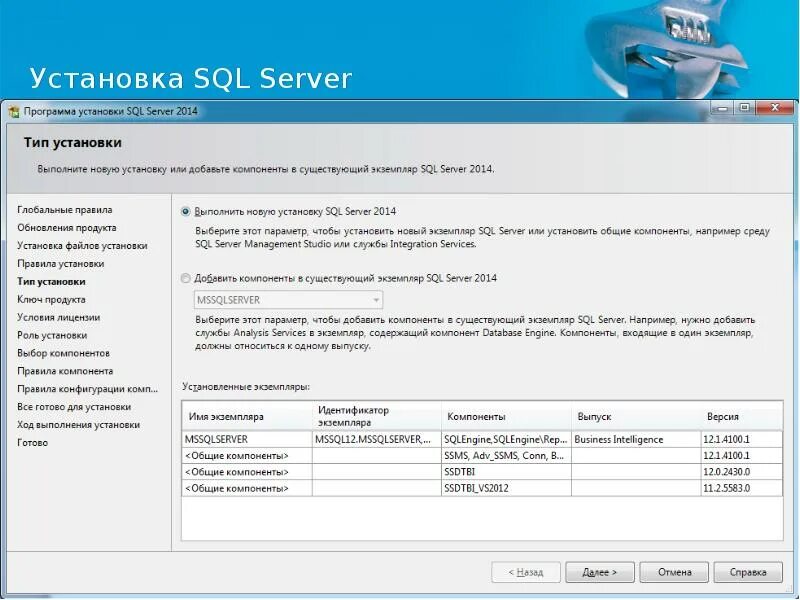800x600 pixels.
Task: Select 'Ход выполнения установки' step
Action: pos(79,424)
